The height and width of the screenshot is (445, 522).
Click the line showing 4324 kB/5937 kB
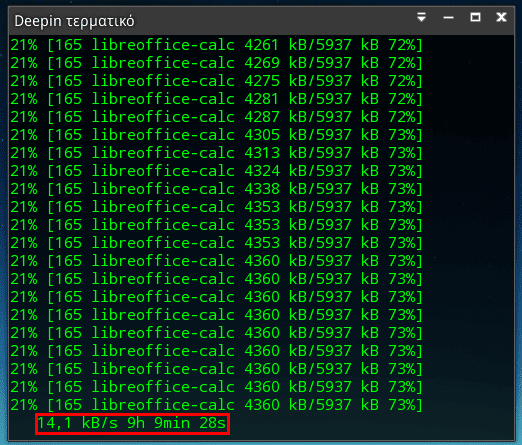(216, 171)
